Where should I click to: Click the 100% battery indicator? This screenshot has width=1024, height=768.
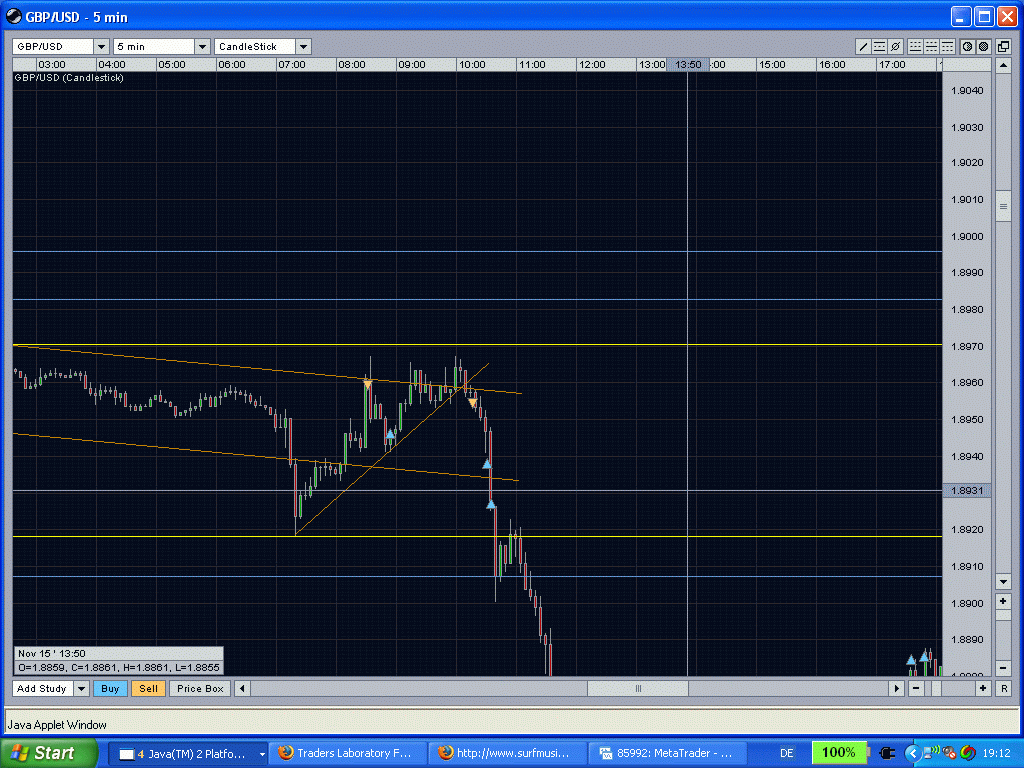tap(839, 753)
